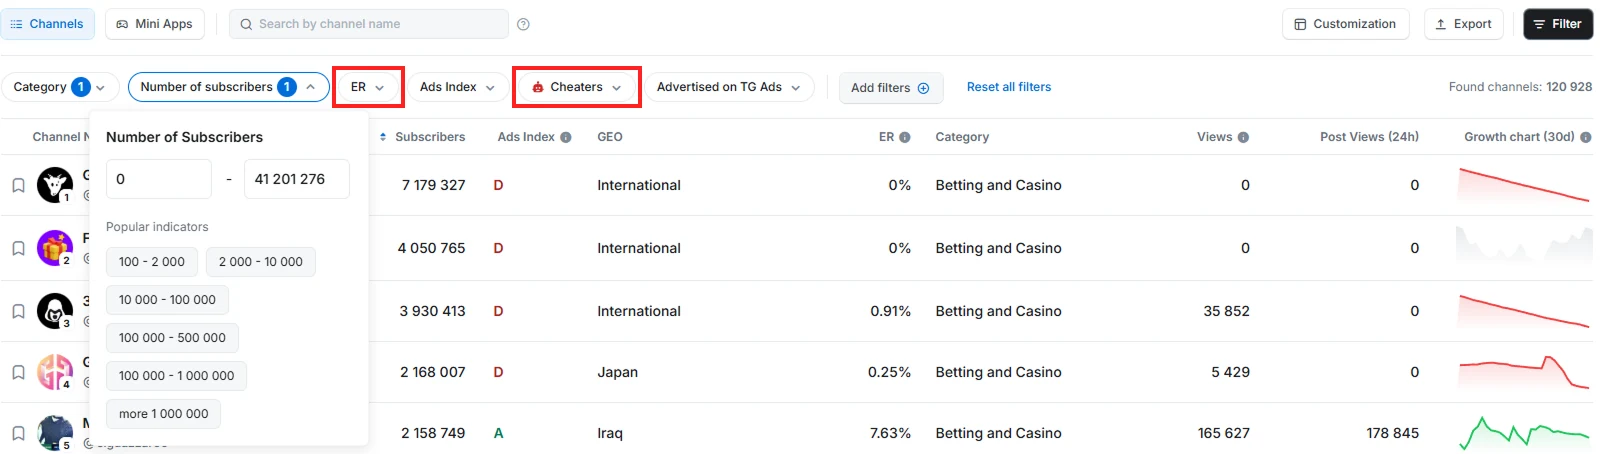Screen dimensions: 1608x454
Task: Show Views column info icon
Action: [x=1243, y=138]
